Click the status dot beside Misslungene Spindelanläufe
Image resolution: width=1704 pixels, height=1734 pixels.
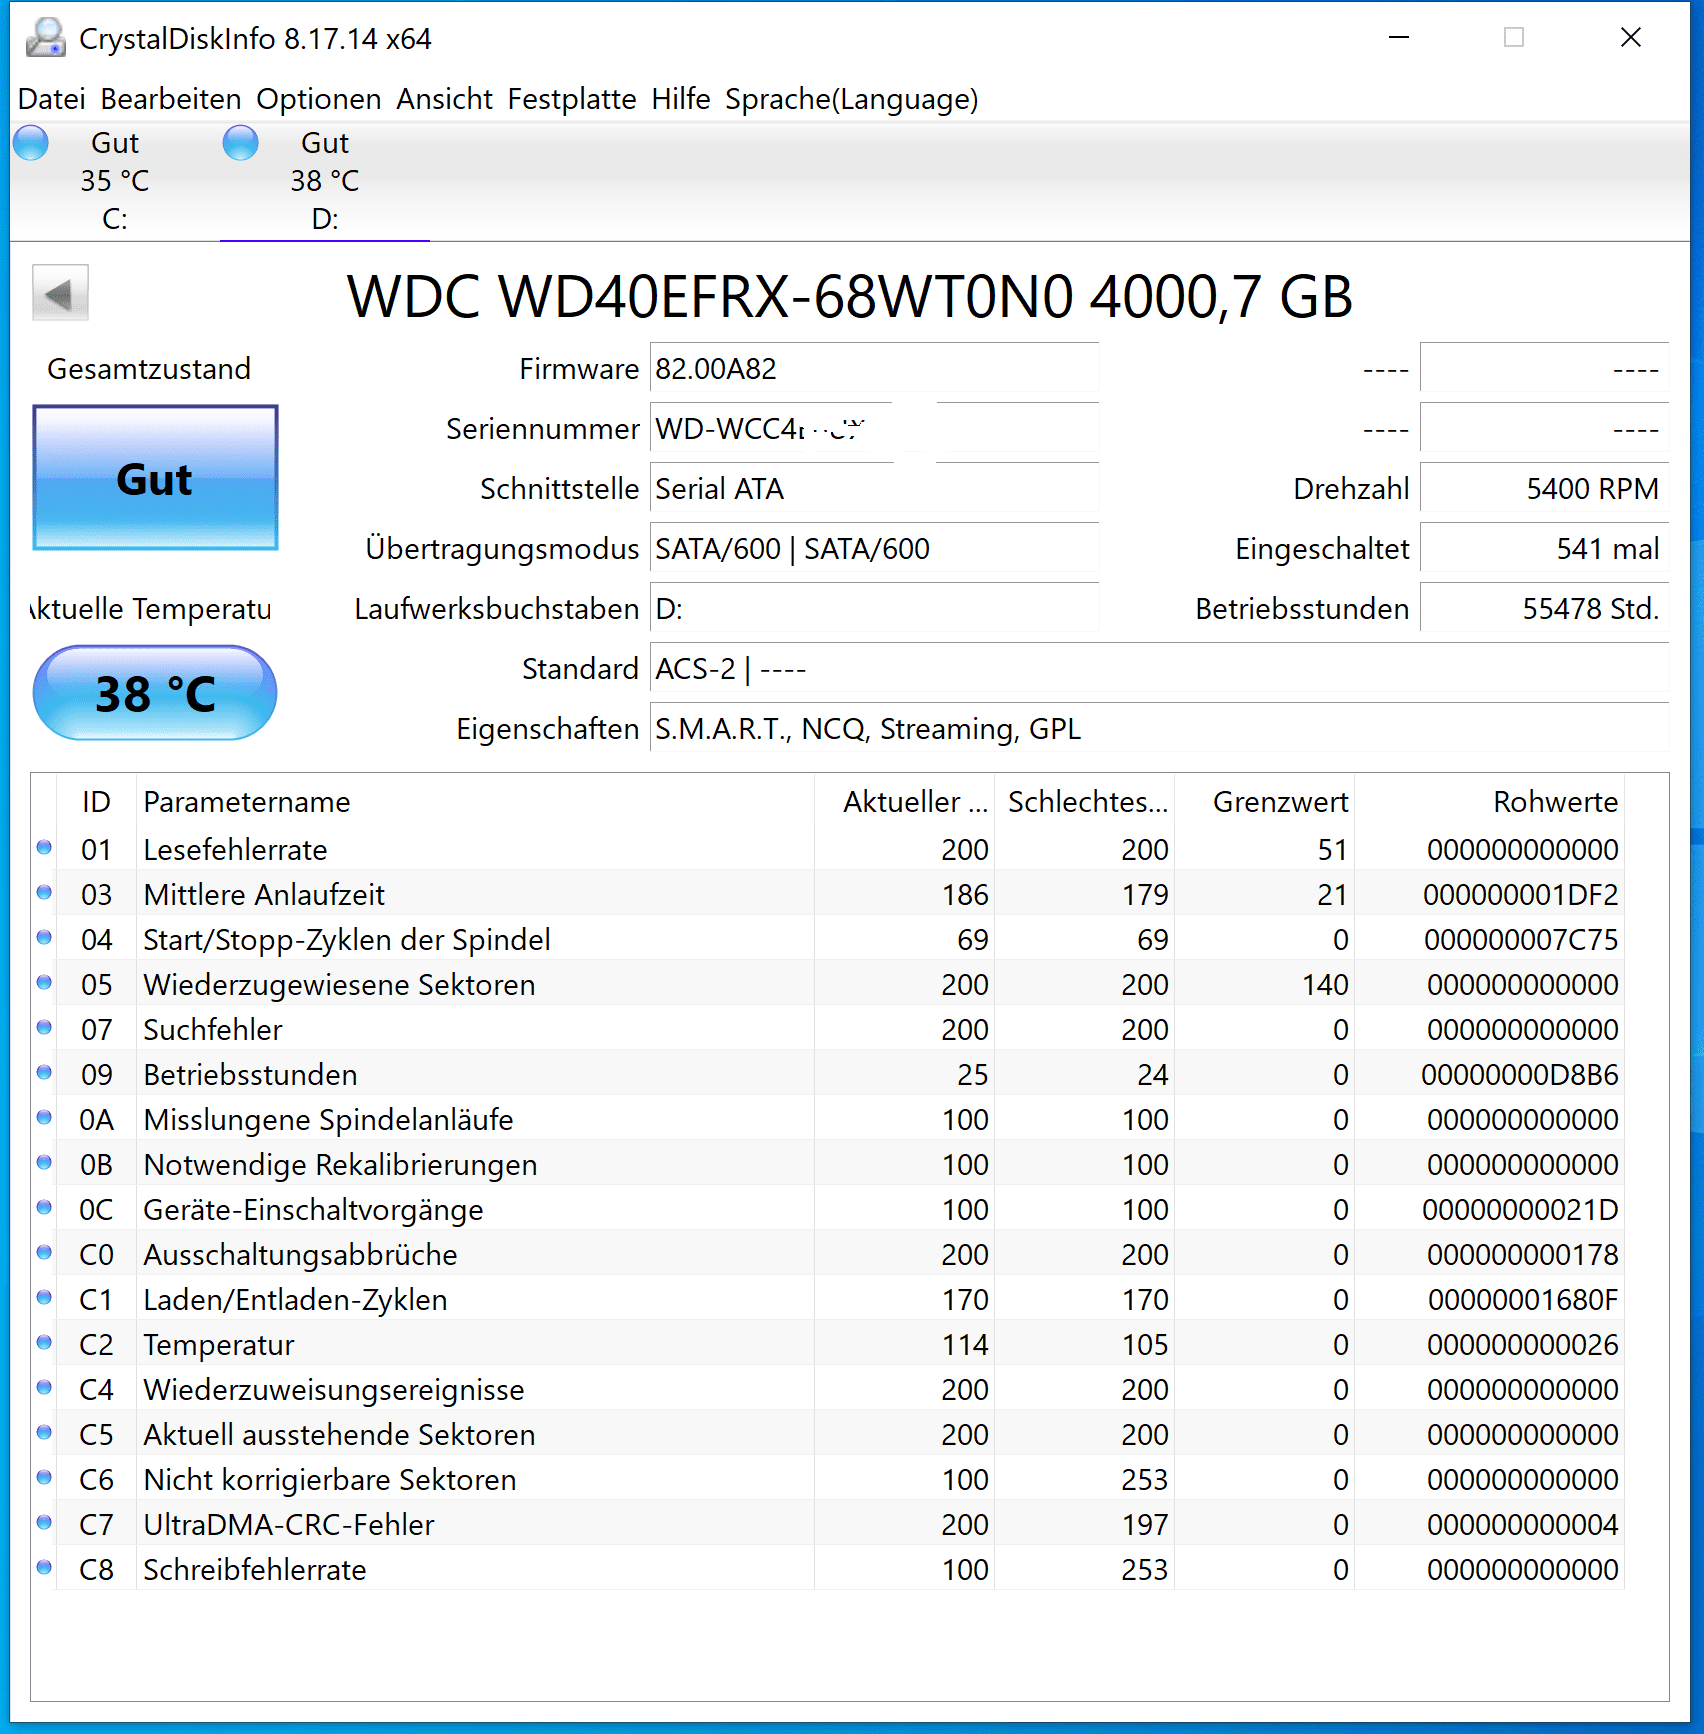(x=44, y=1118)
